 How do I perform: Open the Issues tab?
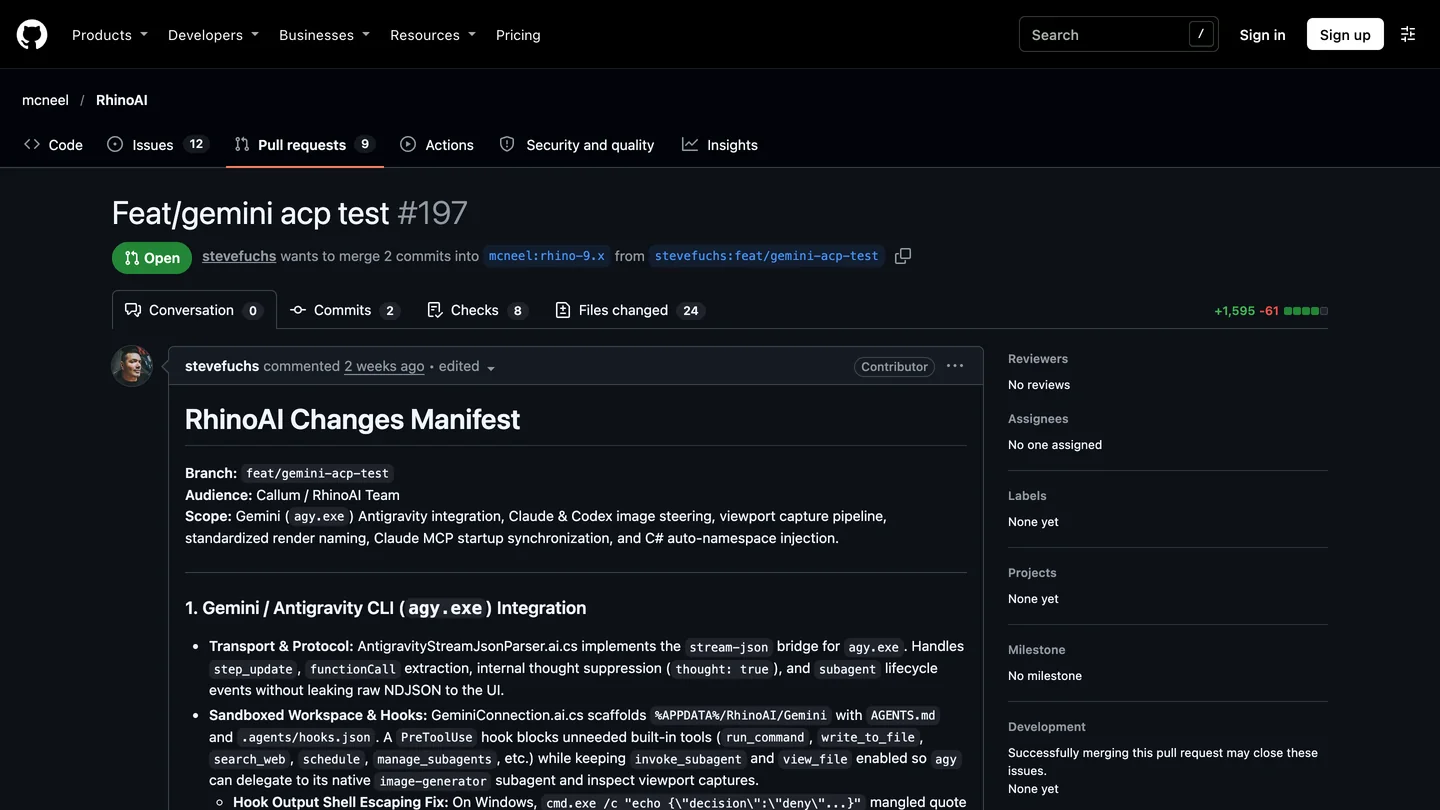(156, 145)
